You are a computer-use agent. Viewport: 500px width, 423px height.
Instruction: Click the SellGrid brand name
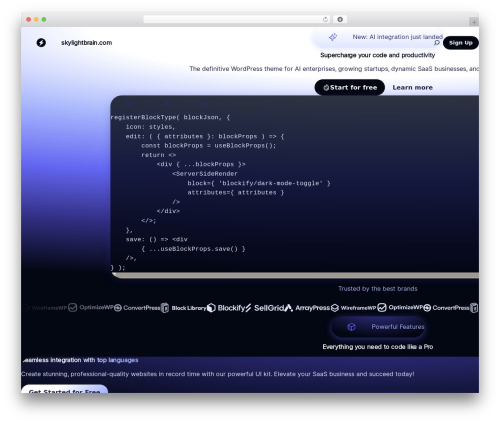point(269,308)
